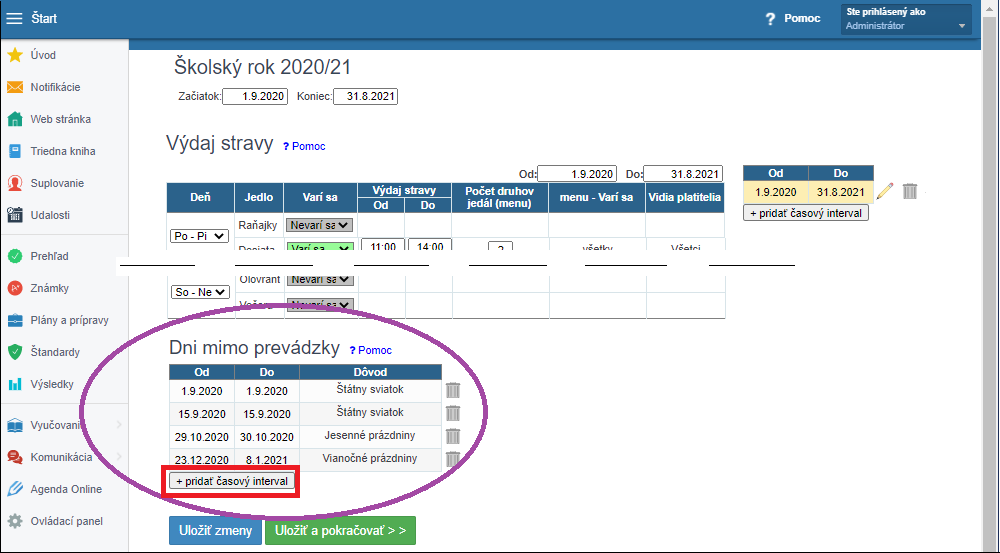Open the Známky section

pos(49,288)
